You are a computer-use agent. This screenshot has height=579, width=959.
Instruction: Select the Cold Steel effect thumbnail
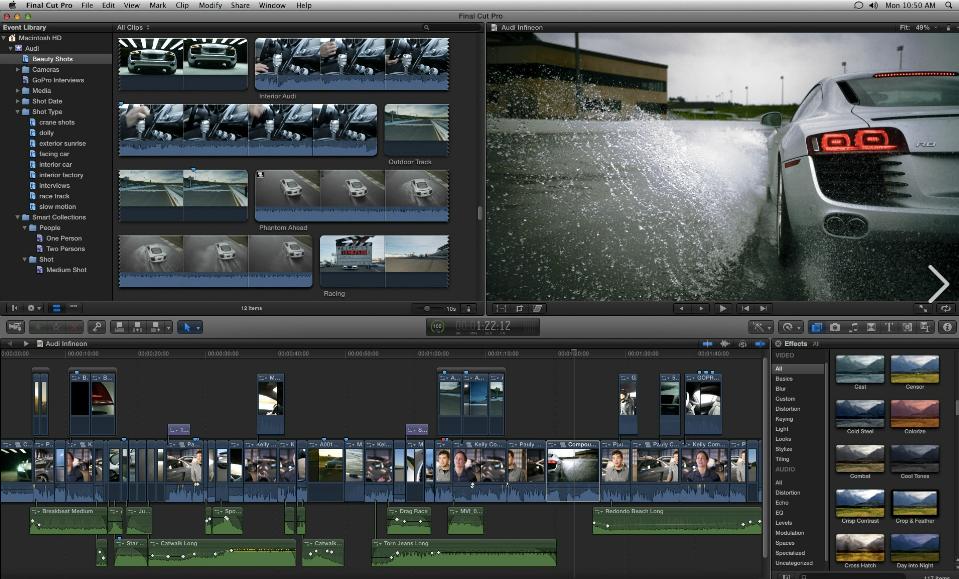[859, 413]
